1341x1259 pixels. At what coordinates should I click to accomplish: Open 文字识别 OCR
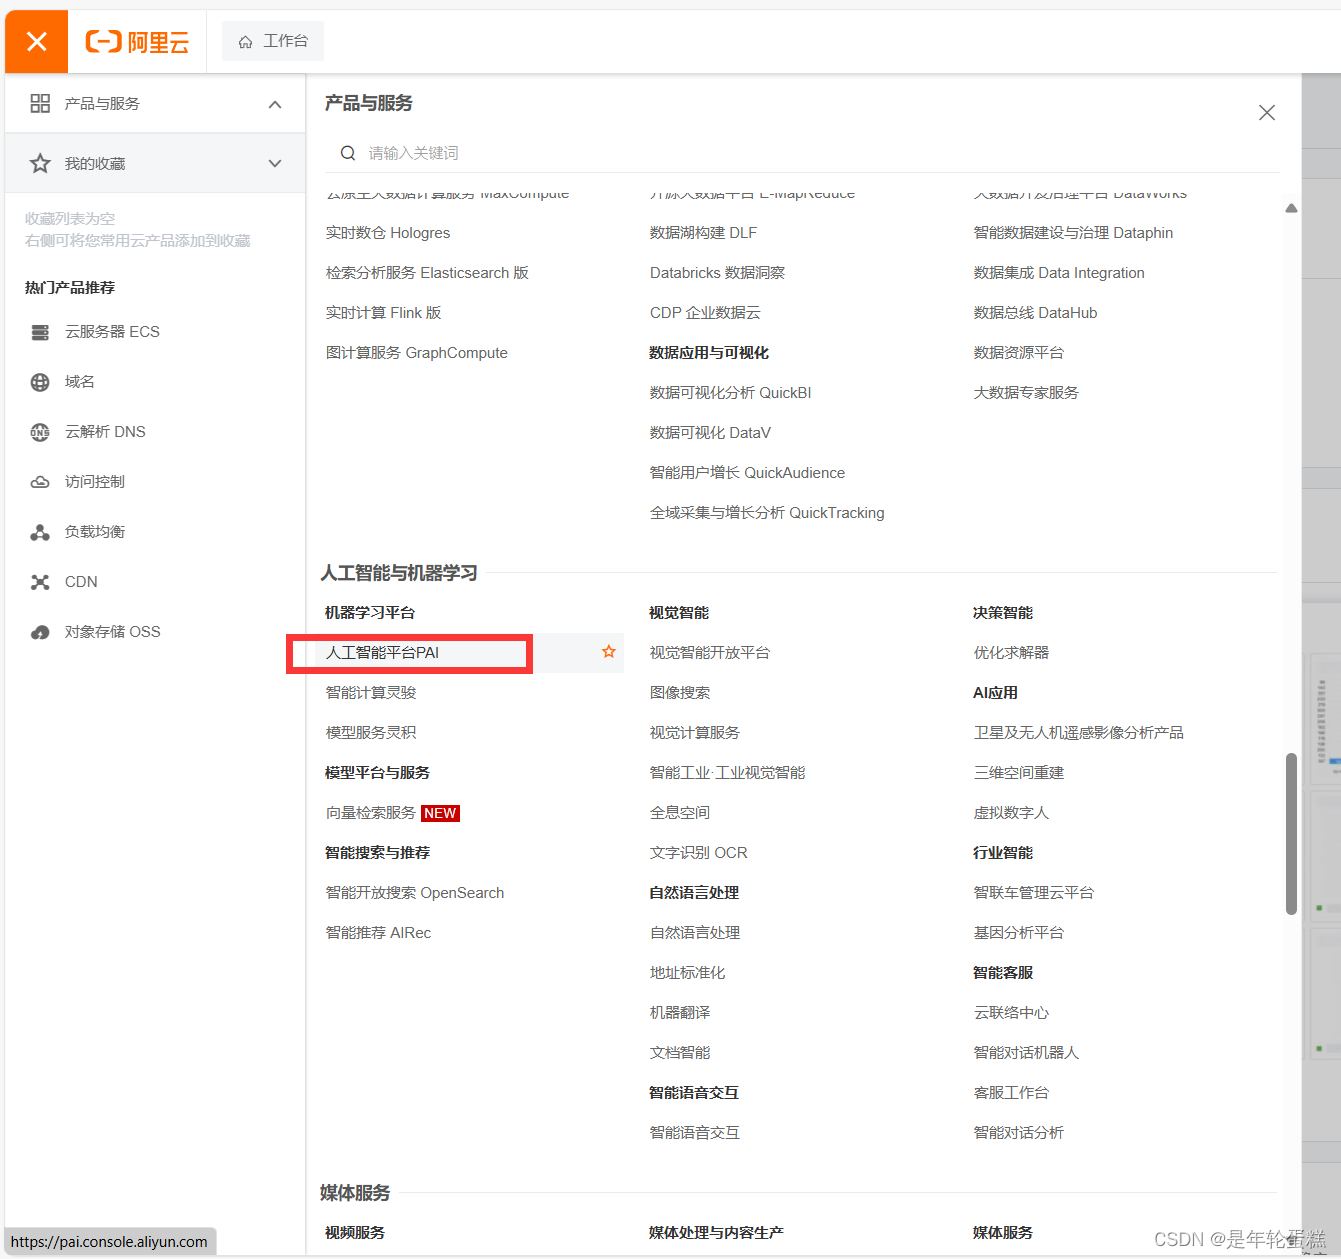click(x=698, y=853)
